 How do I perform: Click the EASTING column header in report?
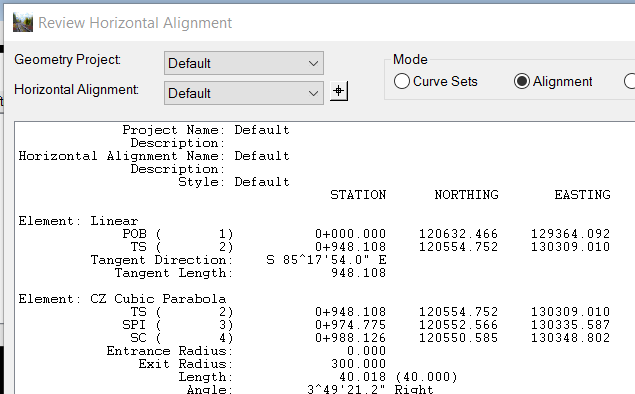[582, 195]
